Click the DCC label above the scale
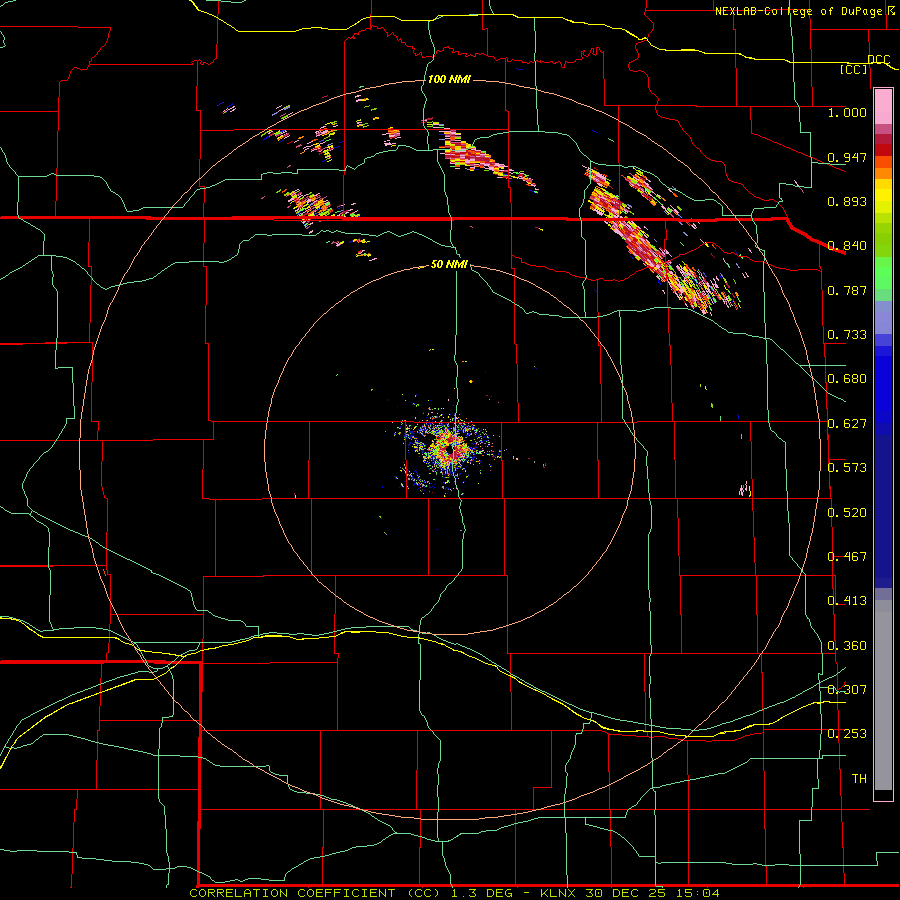 [878, 59]
